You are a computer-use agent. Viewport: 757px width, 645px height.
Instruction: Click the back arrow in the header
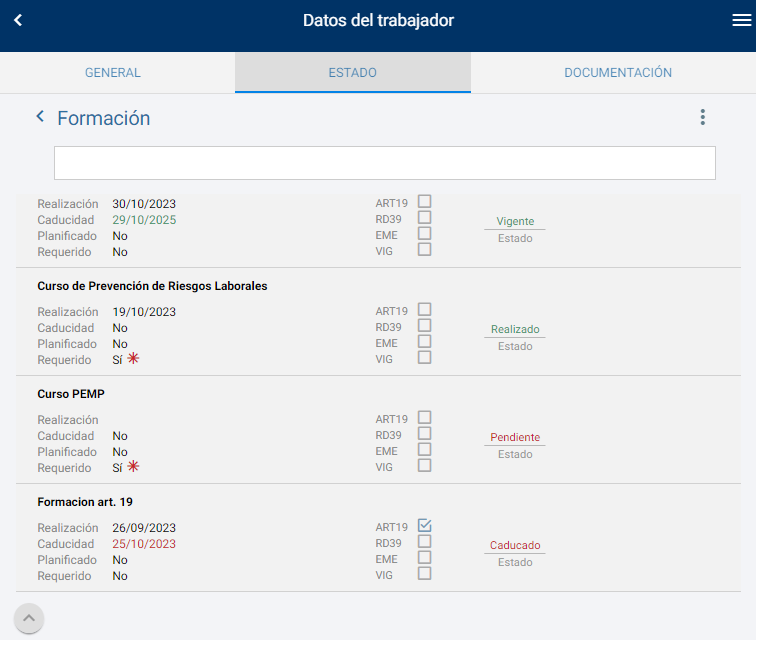point(18,20)
